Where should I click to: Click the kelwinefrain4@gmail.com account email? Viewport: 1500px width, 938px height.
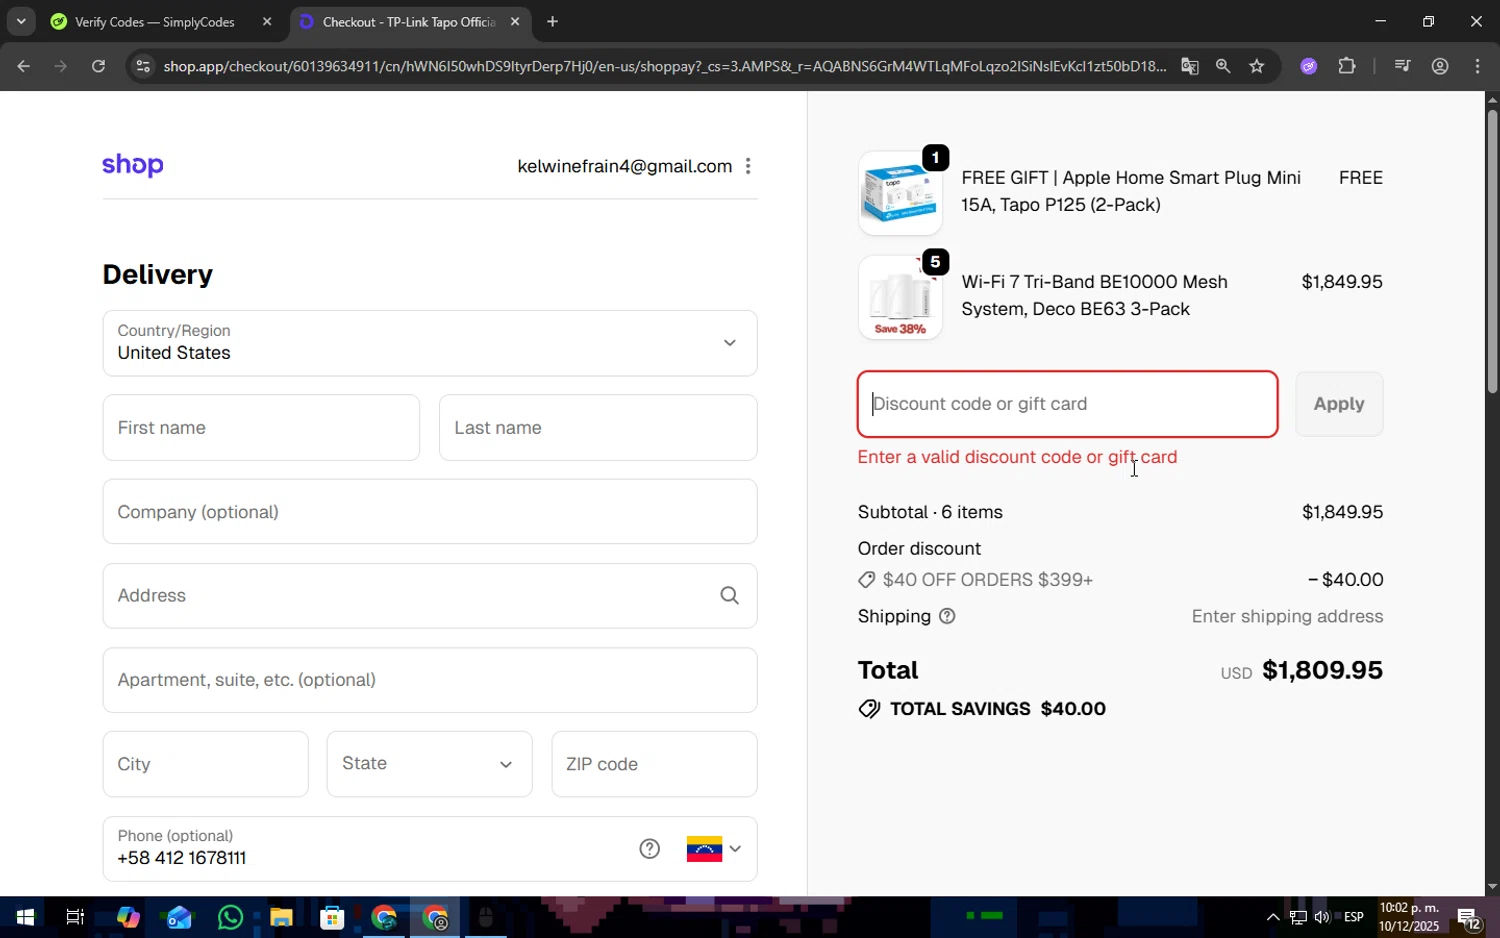[x=625, y=166]
